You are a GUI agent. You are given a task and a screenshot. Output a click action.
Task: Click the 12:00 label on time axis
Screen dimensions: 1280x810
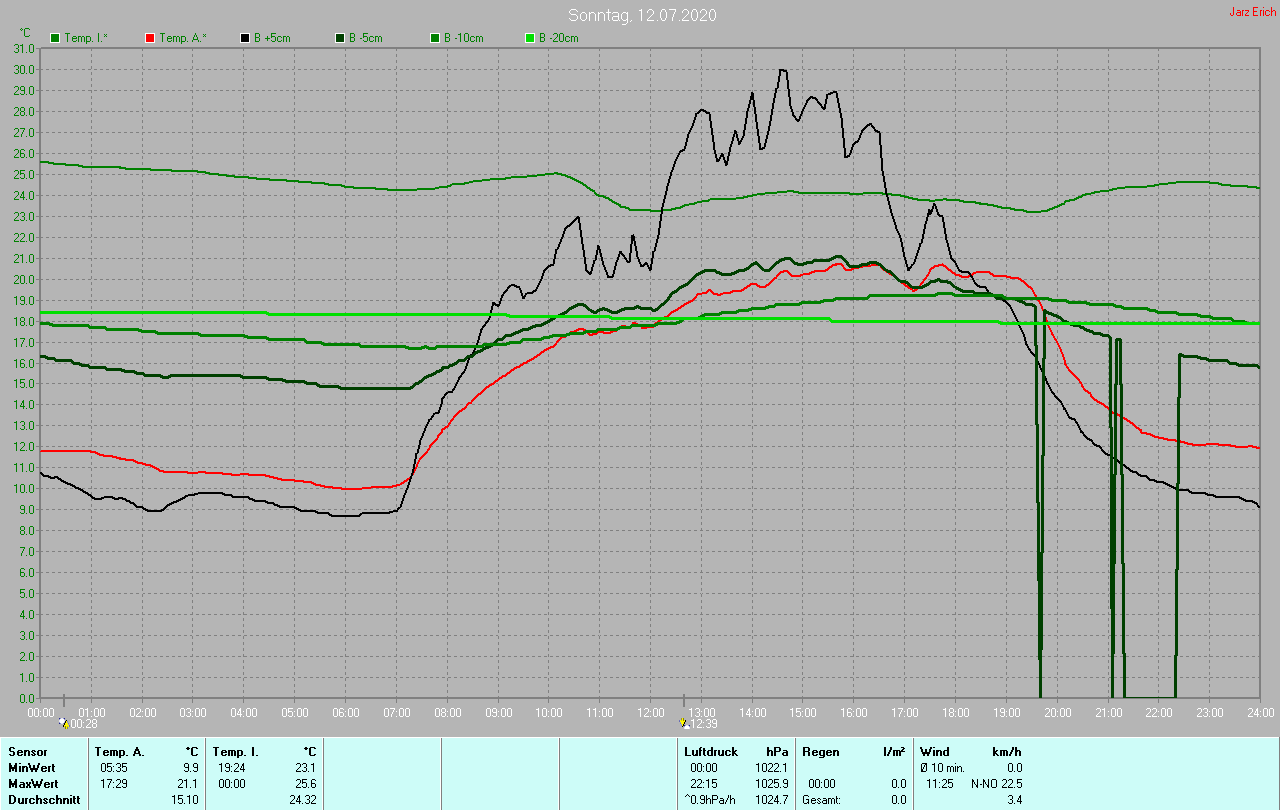click(650, 712)
